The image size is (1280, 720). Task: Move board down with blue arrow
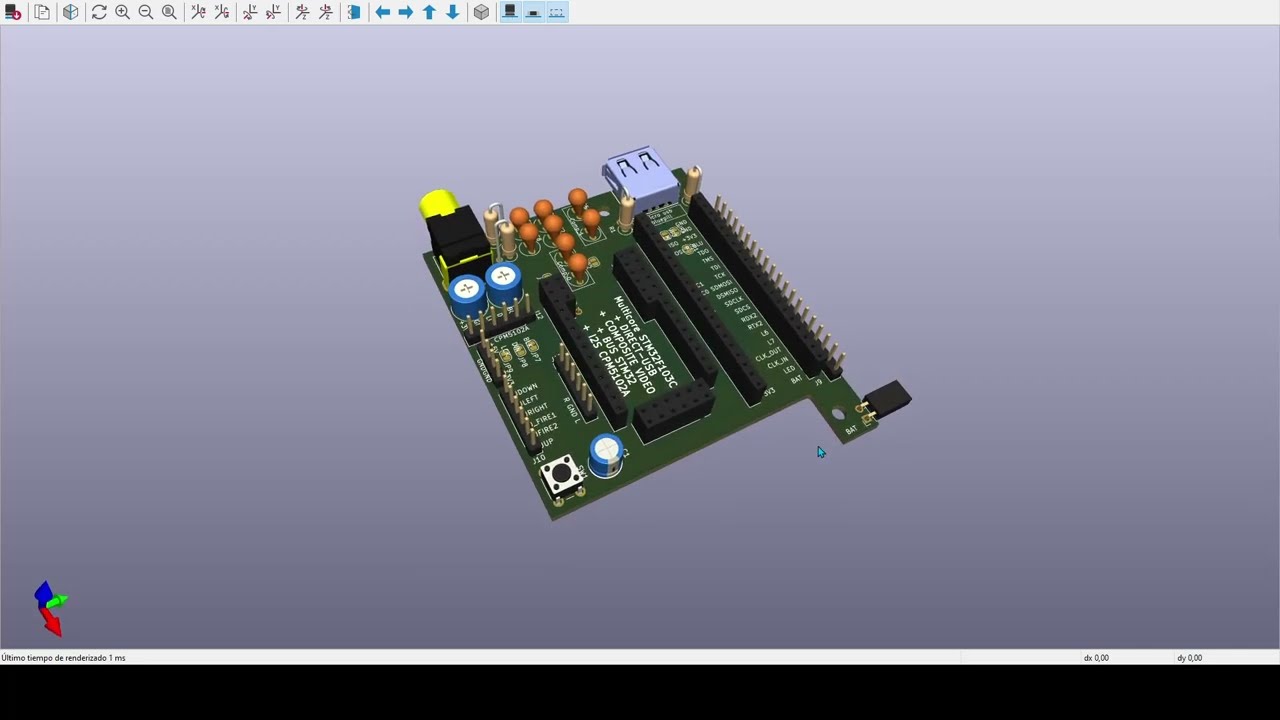453,12
